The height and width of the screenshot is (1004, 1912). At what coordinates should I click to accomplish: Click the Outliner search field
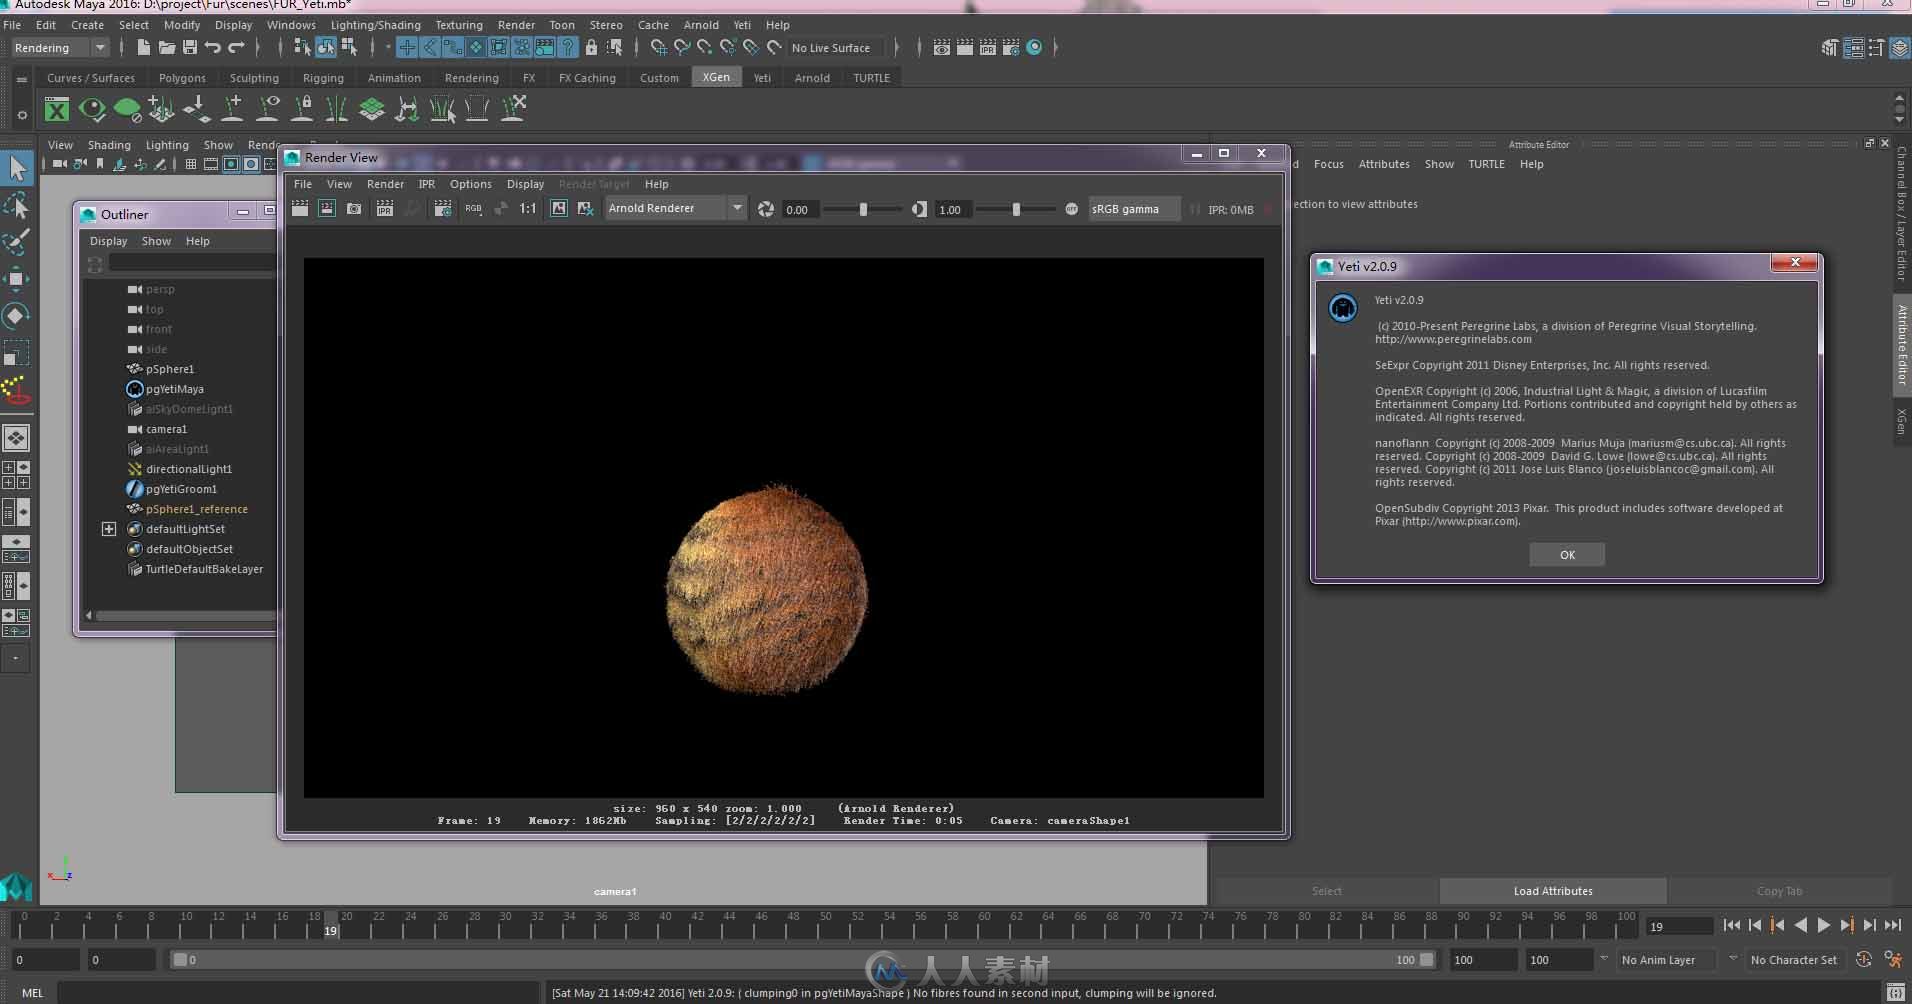point(193,263)
